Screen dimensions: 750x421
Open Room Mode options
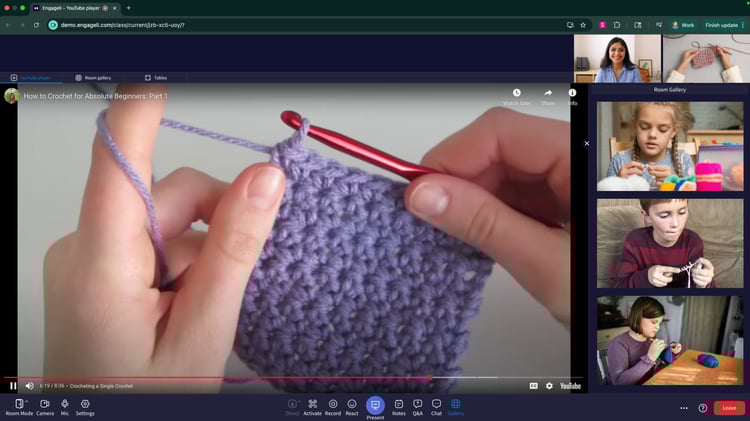point(19,405)
